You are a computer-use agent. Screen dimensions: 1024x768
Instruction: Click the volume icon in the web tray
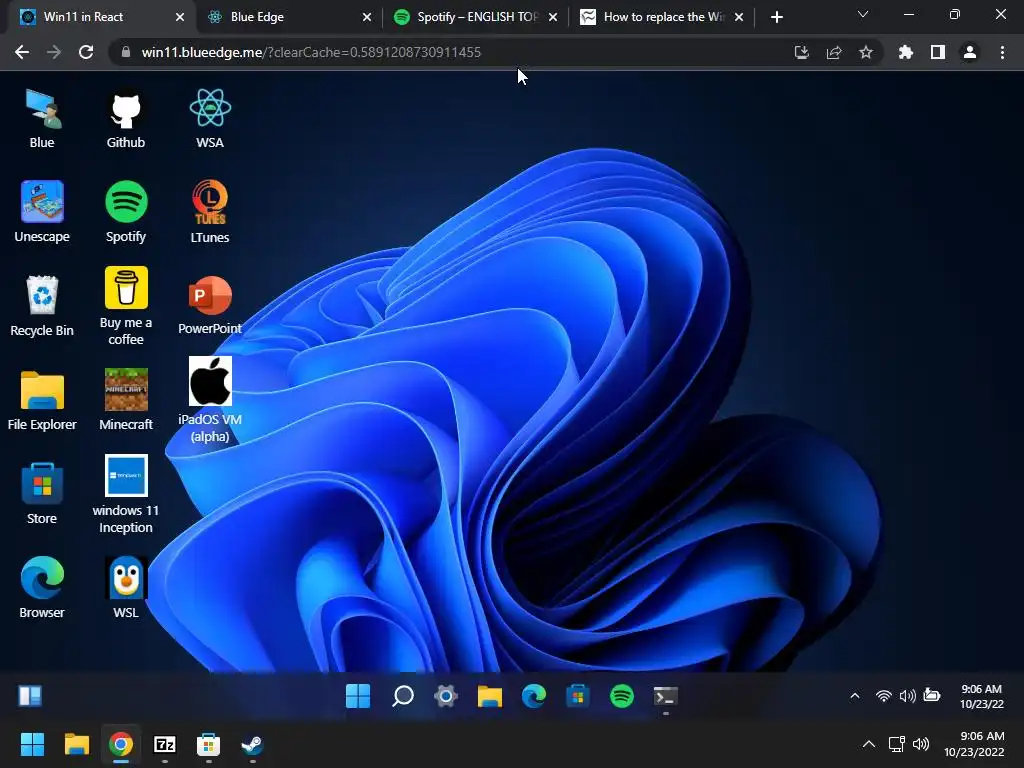(x=907, y=696)
